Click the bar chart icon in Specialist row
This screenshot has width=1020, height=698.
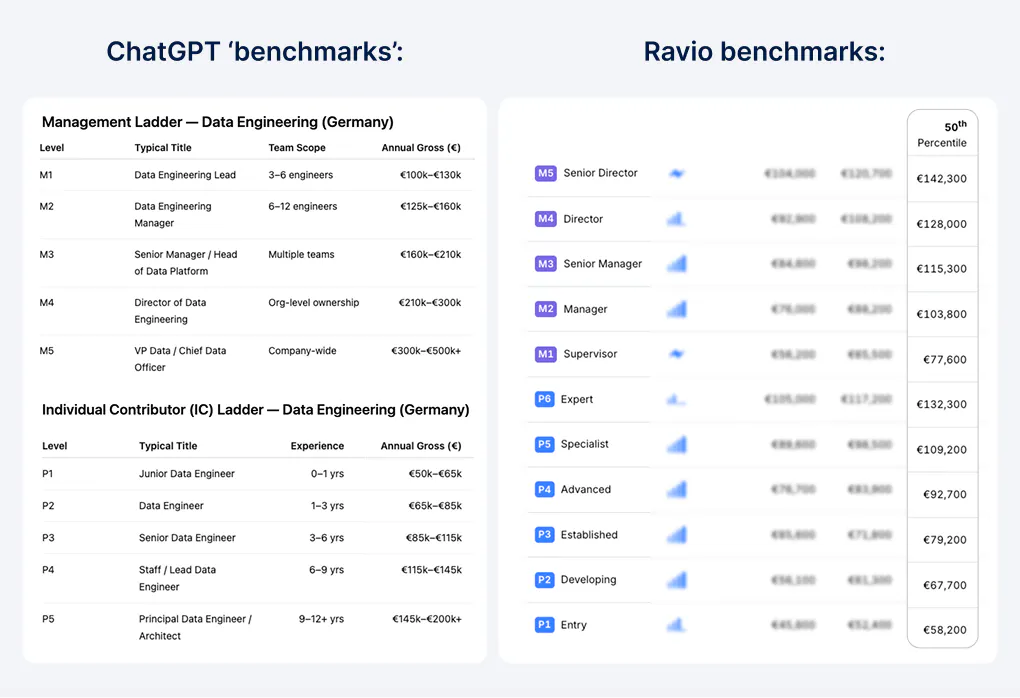pyautogui.click(x=677, y=444)
